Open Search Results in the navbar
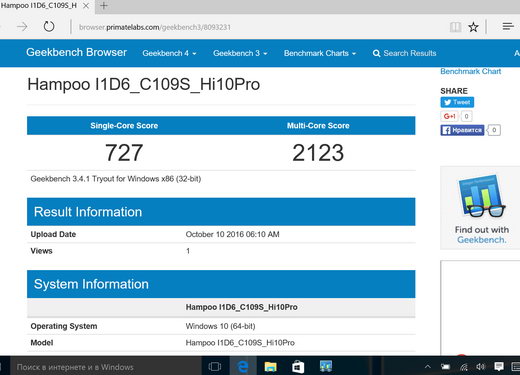520x375 pixels. pos(404,53)
